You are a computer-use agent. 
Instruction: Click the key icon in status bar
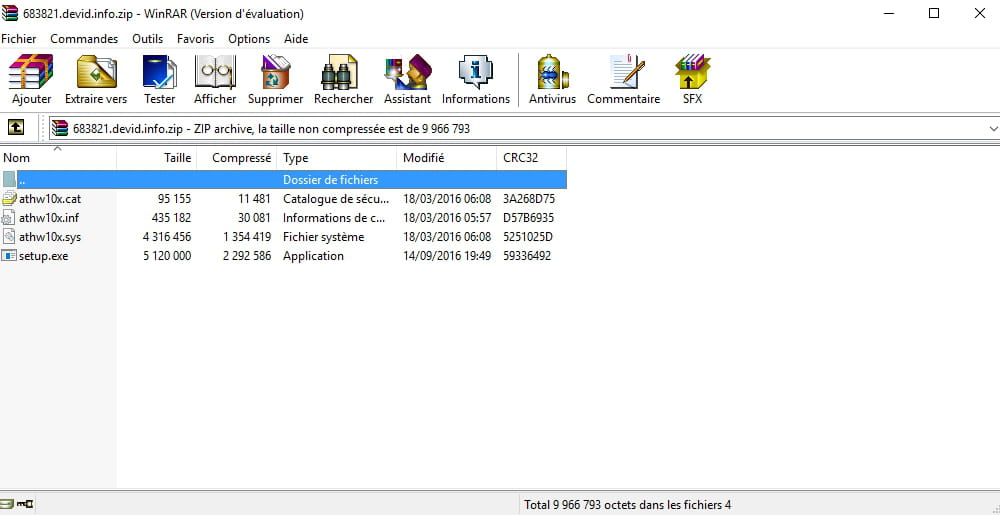point(26,505)
